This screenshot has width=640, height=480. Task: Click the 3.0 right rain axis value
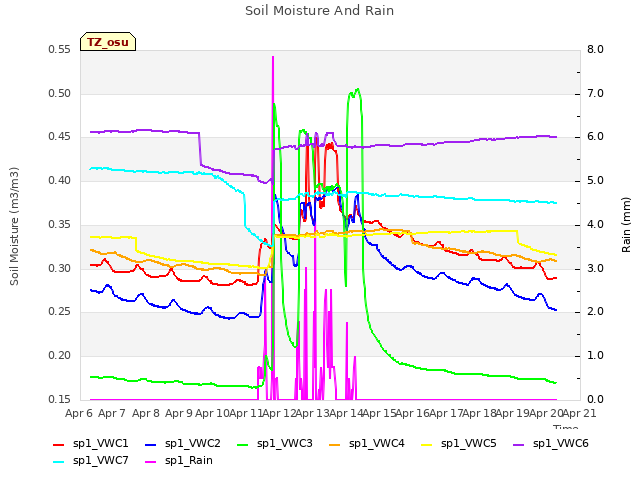(595, 268)
